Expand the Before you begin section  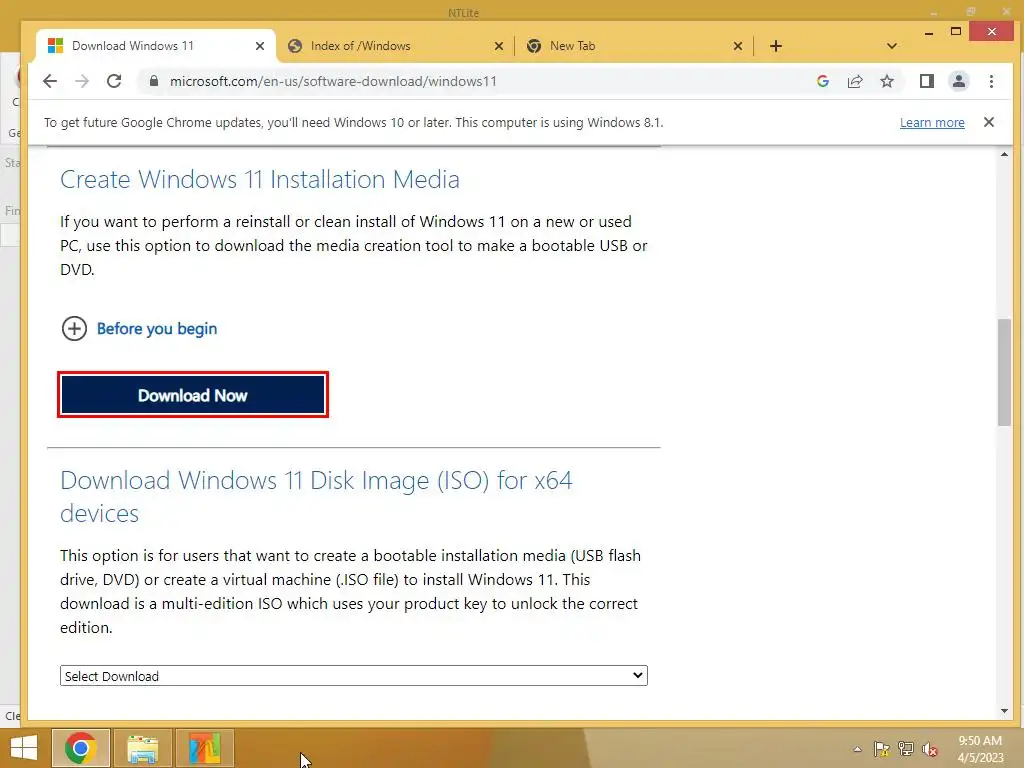pos(139,328)
